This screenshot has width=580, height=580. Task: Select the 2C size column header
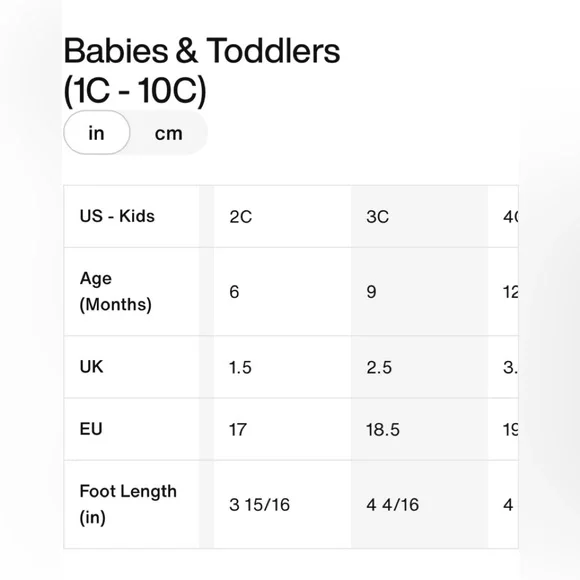click(x=282, y=216)
